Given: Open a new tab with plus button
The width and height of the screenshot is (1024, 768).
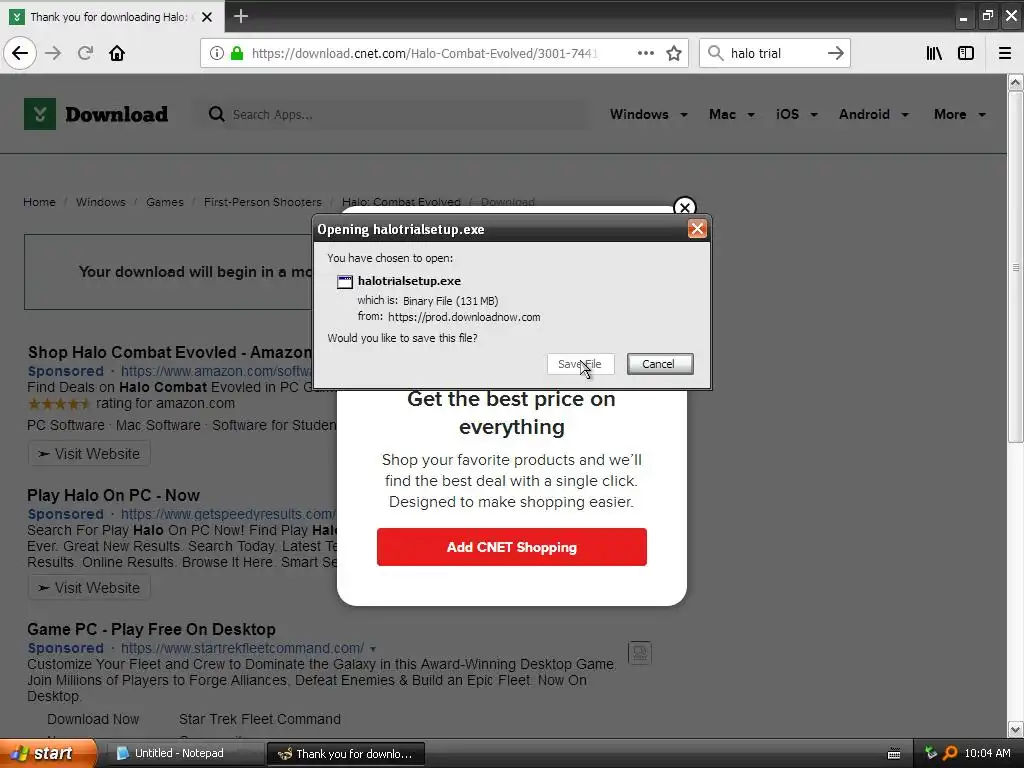Looking at the screenshot, I should click(x=241, y=16).
